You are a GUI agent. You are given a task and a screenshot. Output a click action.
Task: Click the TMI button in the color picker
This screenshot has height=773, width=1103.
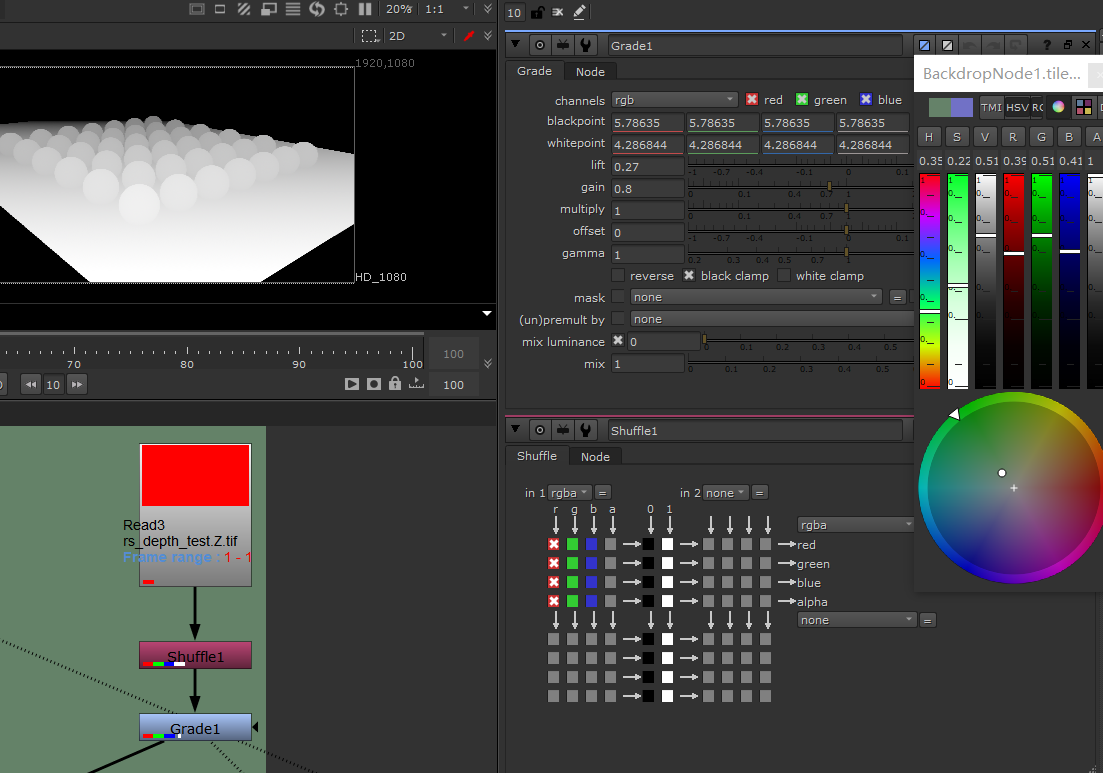990,107
